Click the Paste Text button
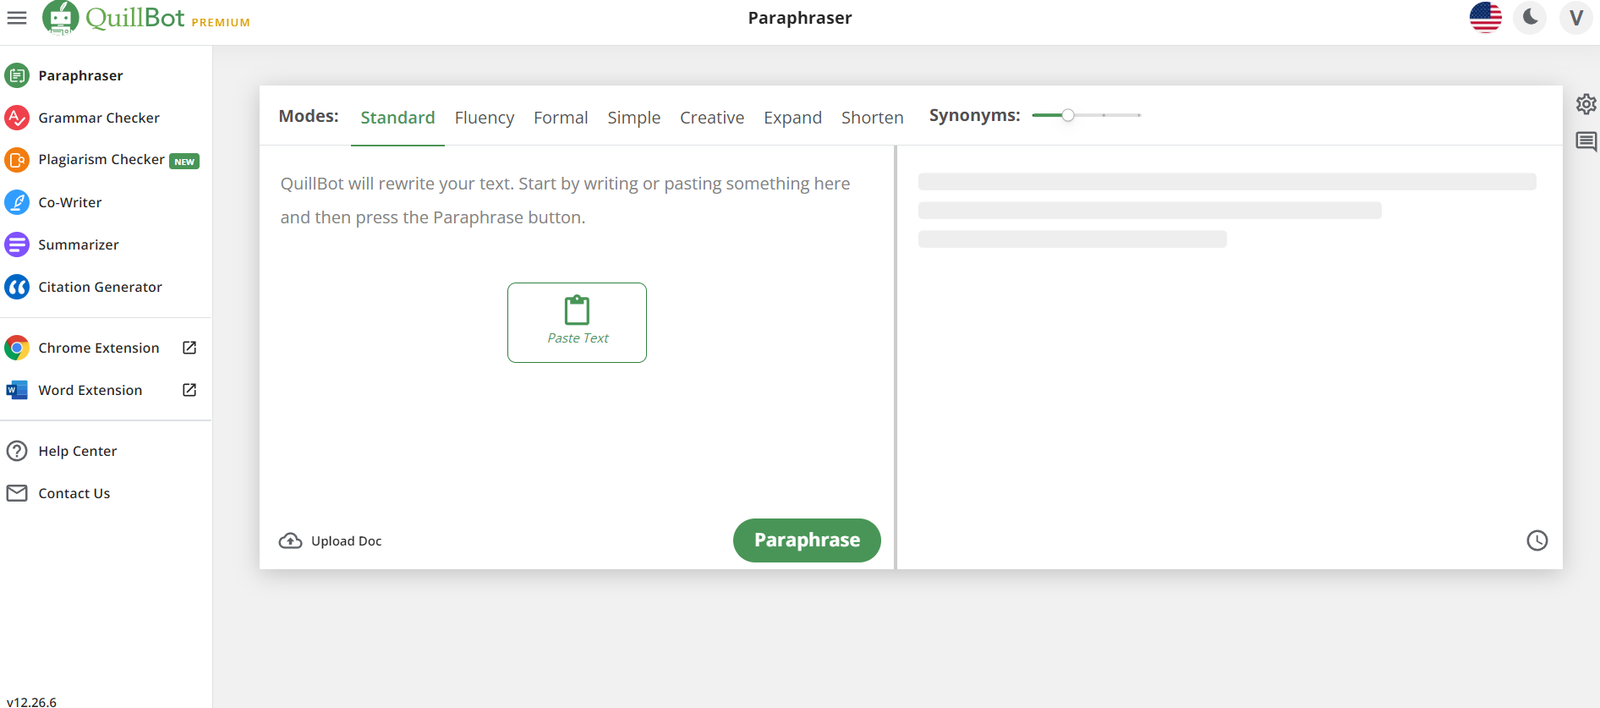Screen dimensions: 1600x708 tap(577, 322)
